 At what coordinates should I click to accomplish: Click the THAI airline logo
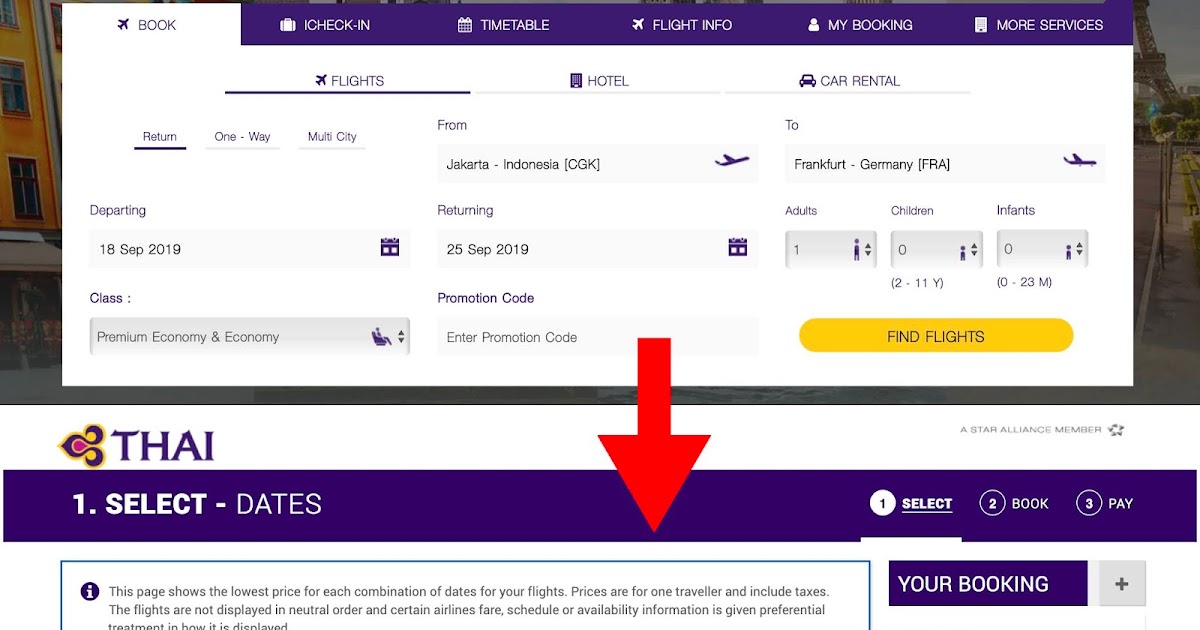pyautogui.click(x=137, y=445)
